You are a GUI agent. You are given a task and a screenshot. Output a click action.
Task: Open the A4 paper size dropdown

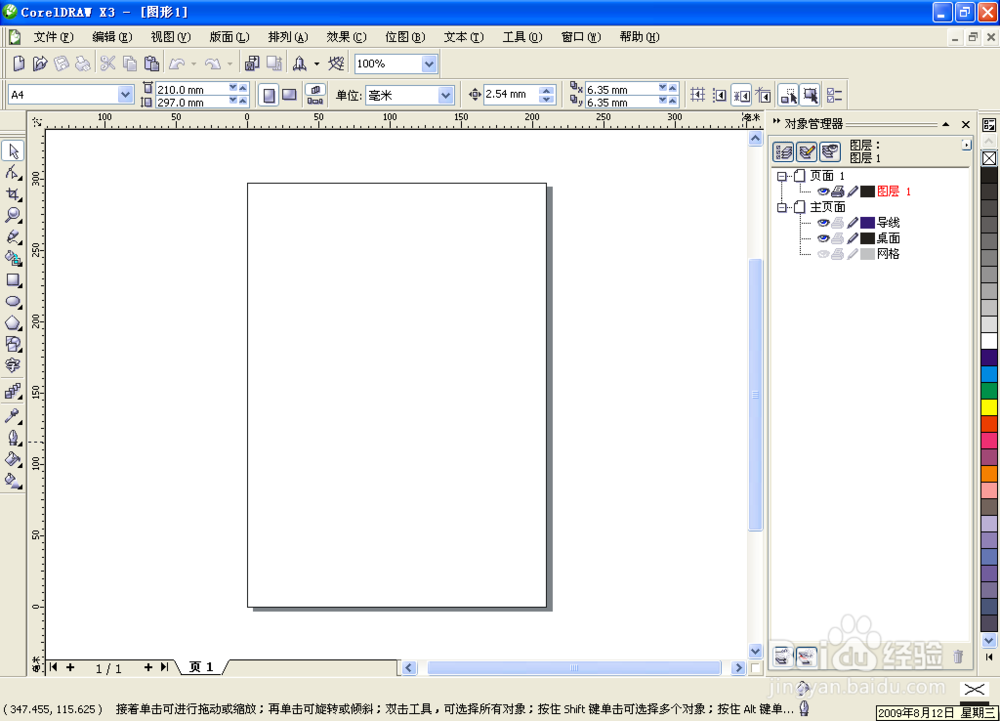tap(125, 93)
